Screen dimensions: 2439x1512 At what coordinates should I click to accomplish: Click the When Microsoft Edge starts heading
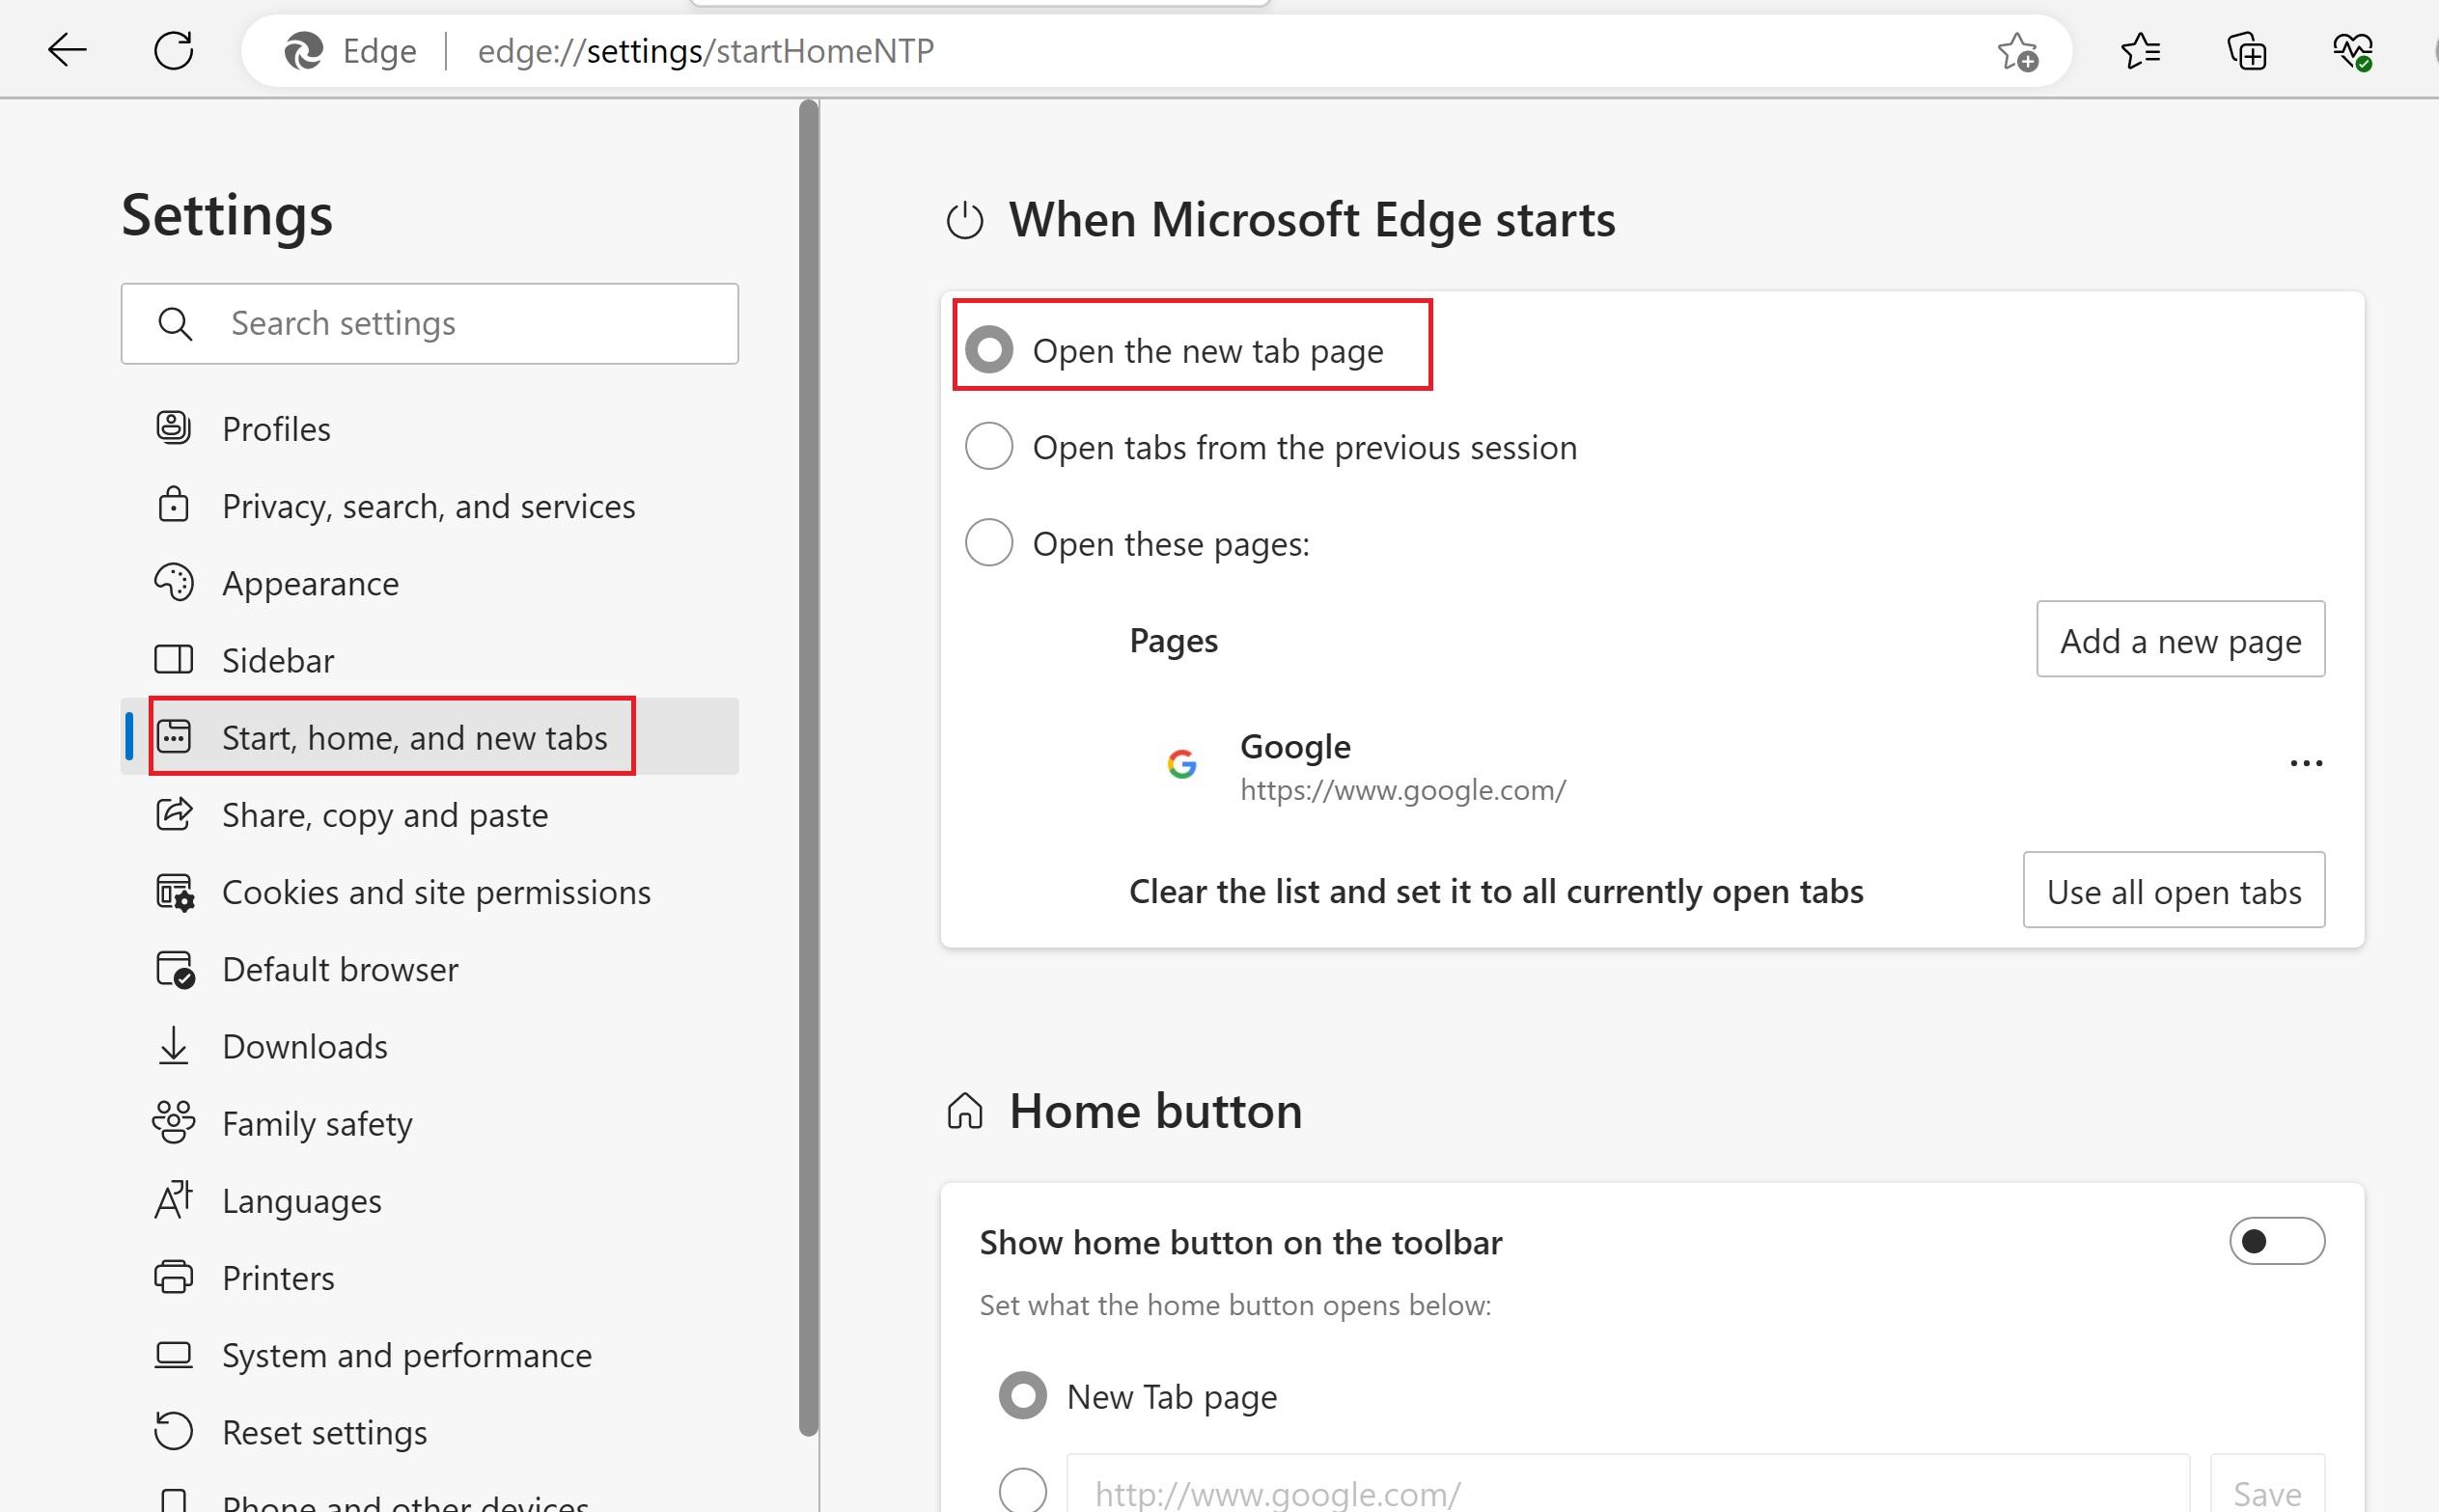point(1311,219)
